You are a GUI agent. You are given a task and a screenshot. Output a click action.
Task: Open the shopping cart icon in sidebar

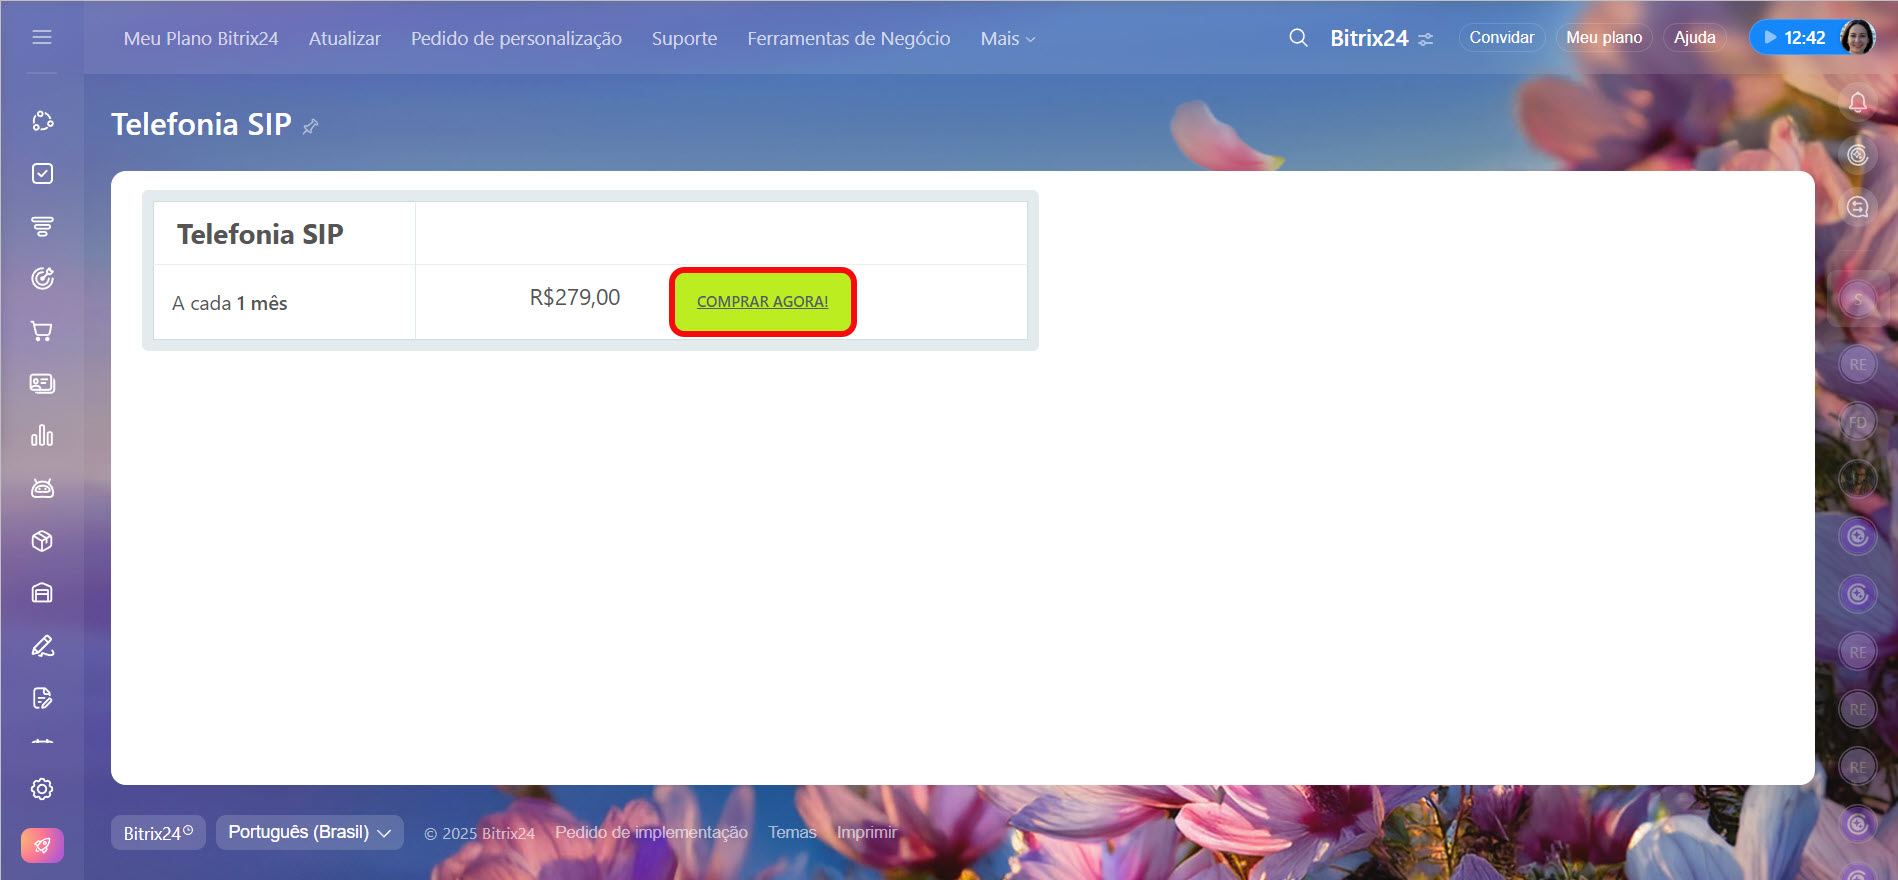coord(42,331)
